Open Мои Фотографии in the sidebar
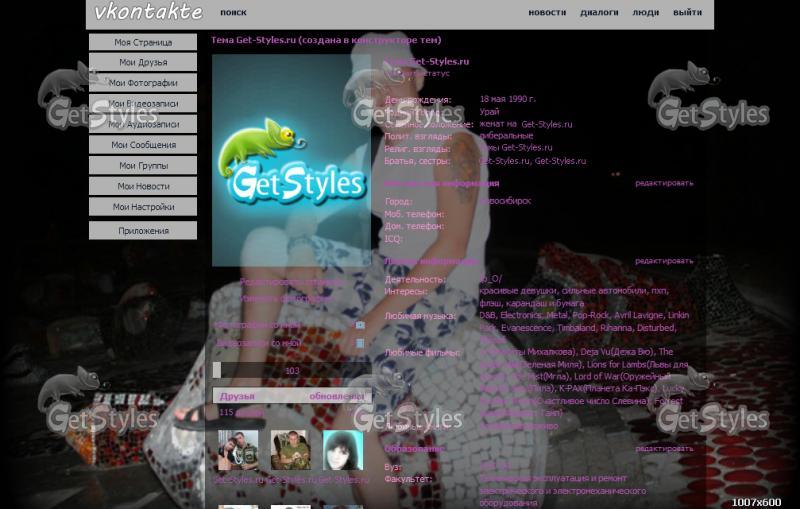The height and width of the screenshot is (509, 800). pyautogui.click(x=143, y=83)
